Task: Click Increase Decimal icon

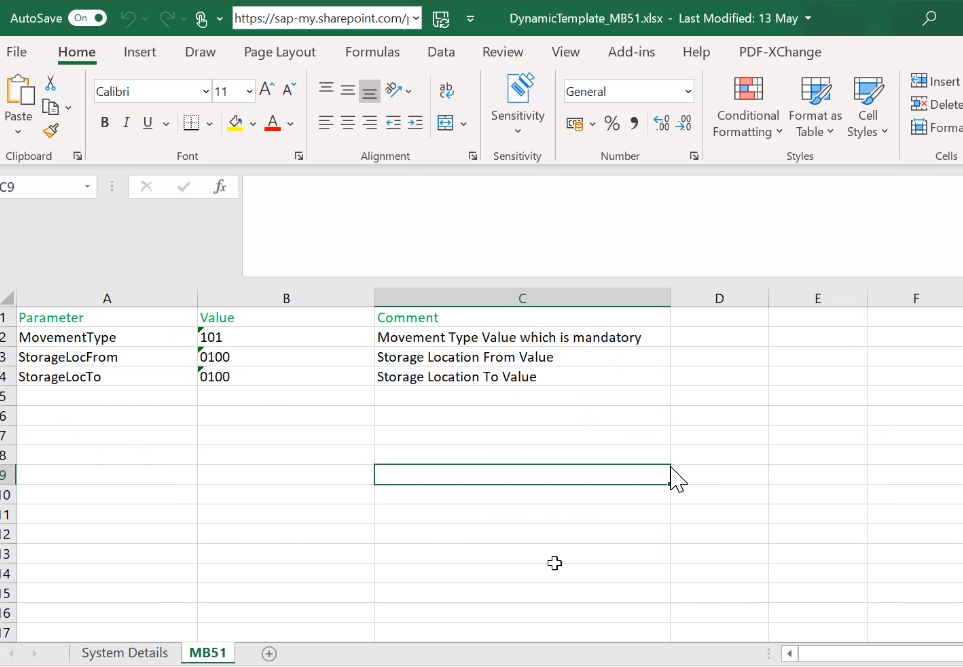Action: (x=661, y=123)
